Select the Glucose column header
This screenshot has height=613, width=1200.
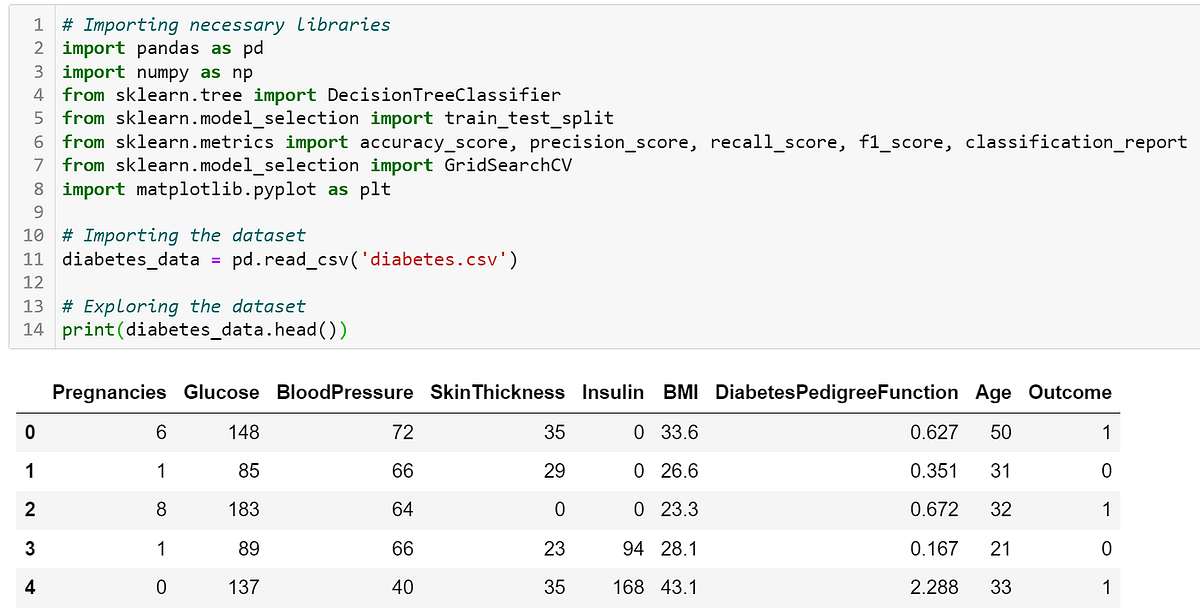(x=221, y=392)
